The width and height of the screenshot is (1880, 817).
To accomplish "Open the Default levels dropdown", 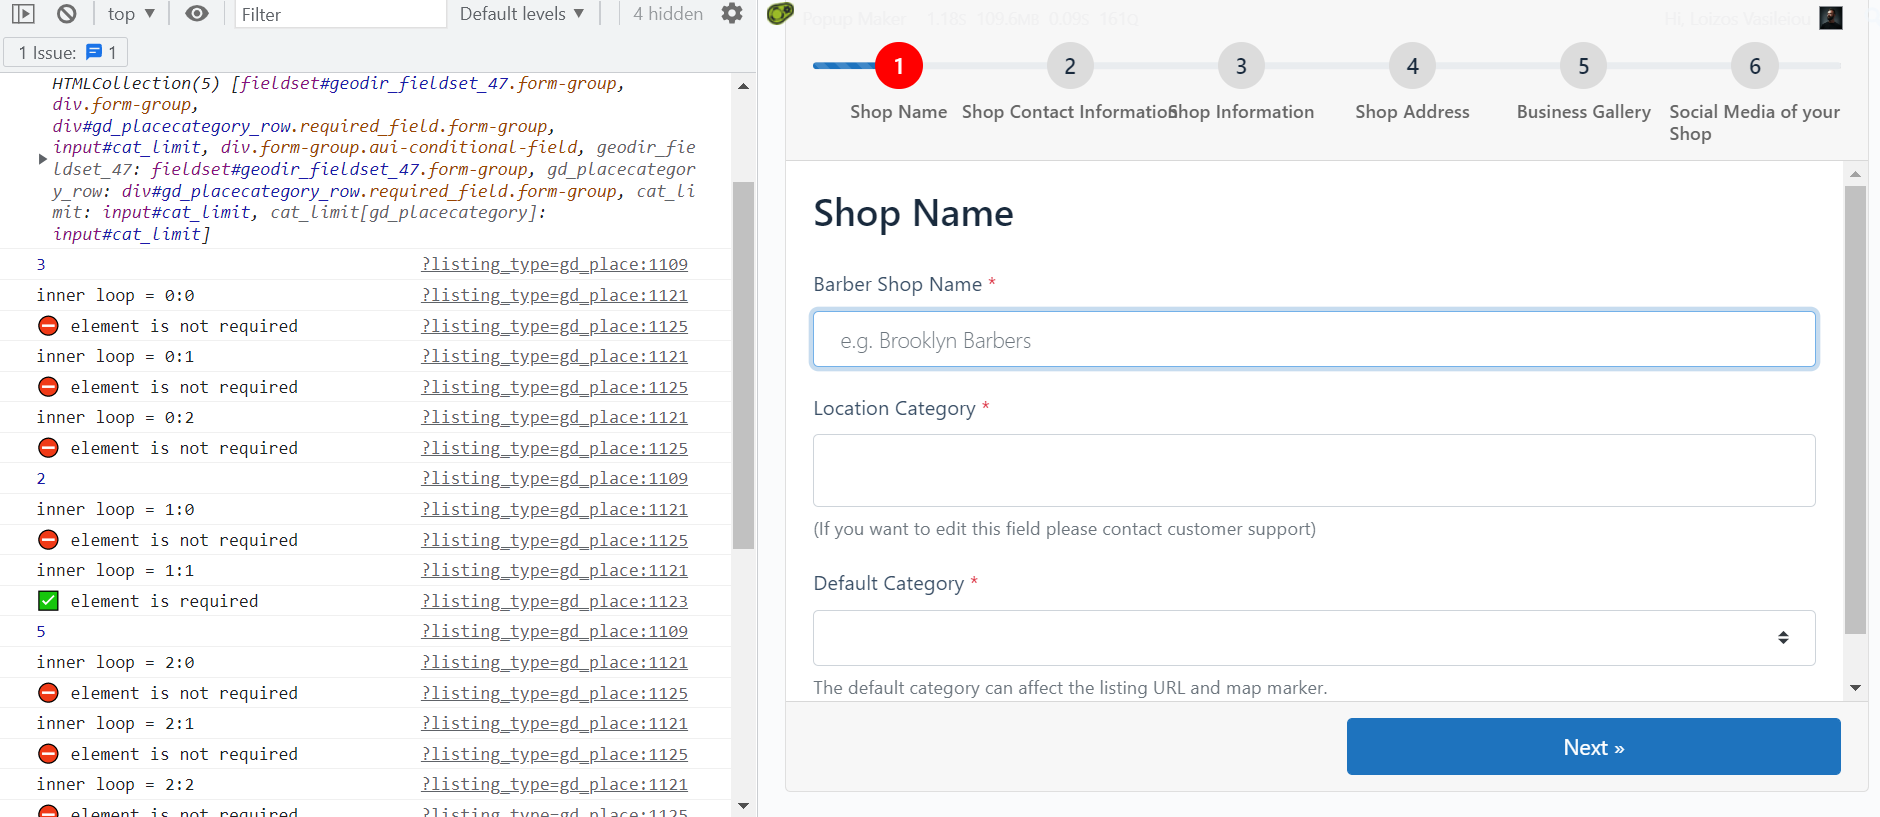I will point(521,14).
